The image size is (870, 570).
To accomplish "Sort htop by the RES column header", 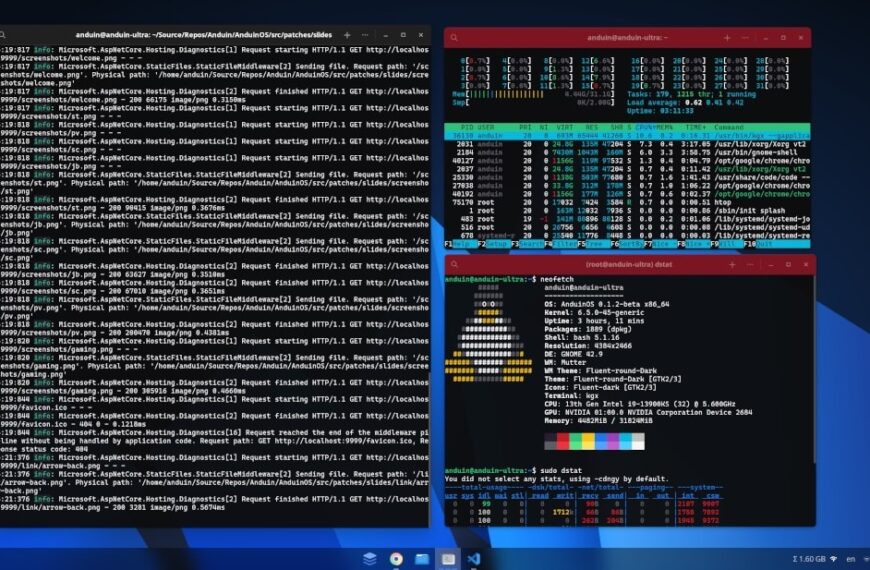I will [x=591, y=127].
